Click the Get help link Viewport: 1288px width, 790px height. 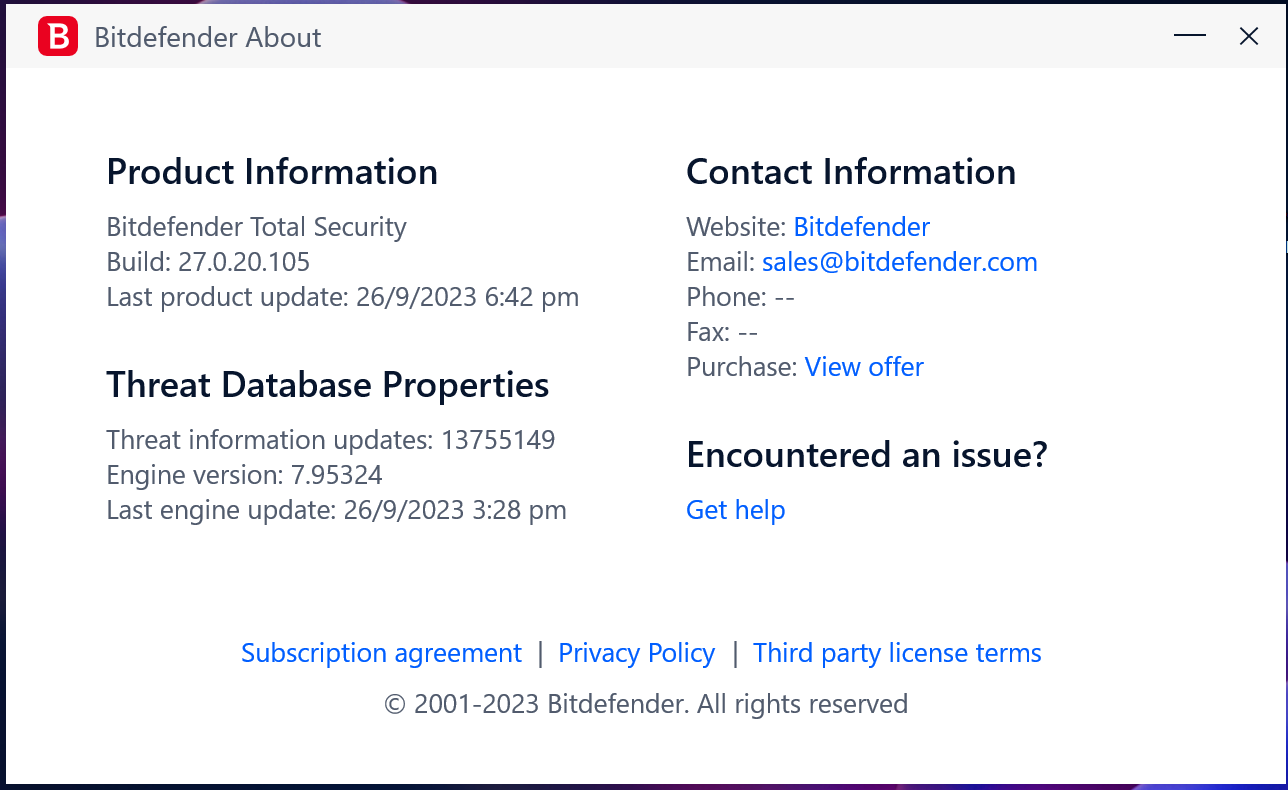[735, 510]
